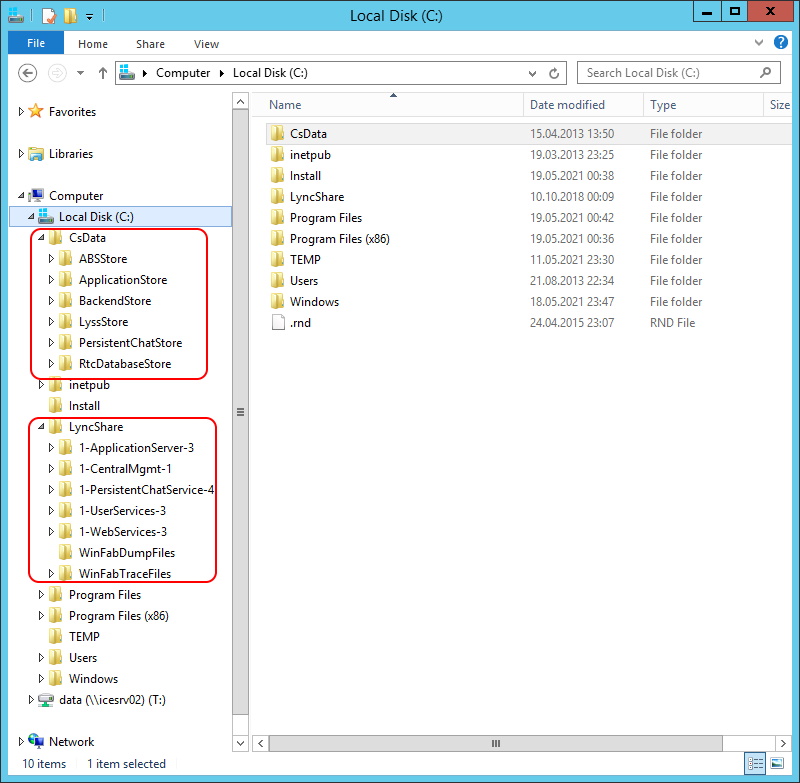Click the Search Local Disk (C:) field
The image size is (800, 783).
tap(678, 73)
